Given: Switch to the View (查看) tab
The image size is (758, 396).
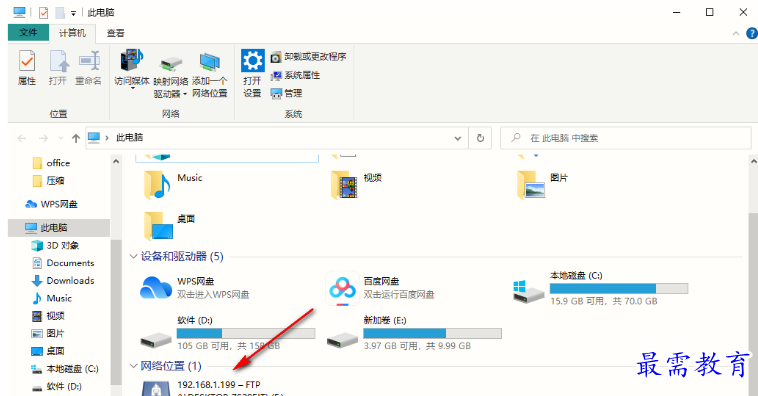Looking at the screenshot, I should click(x=115, y=33).
